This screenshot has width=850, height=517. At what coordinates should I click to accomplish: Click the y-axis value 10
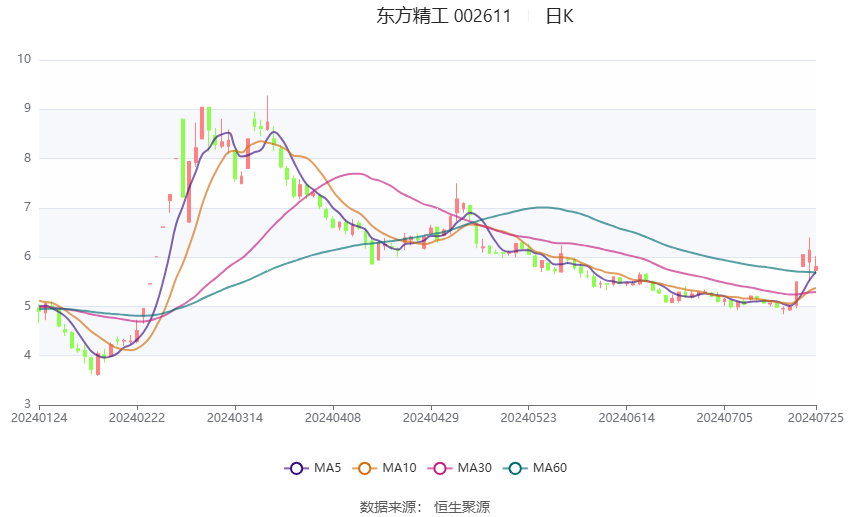(24, 59)
